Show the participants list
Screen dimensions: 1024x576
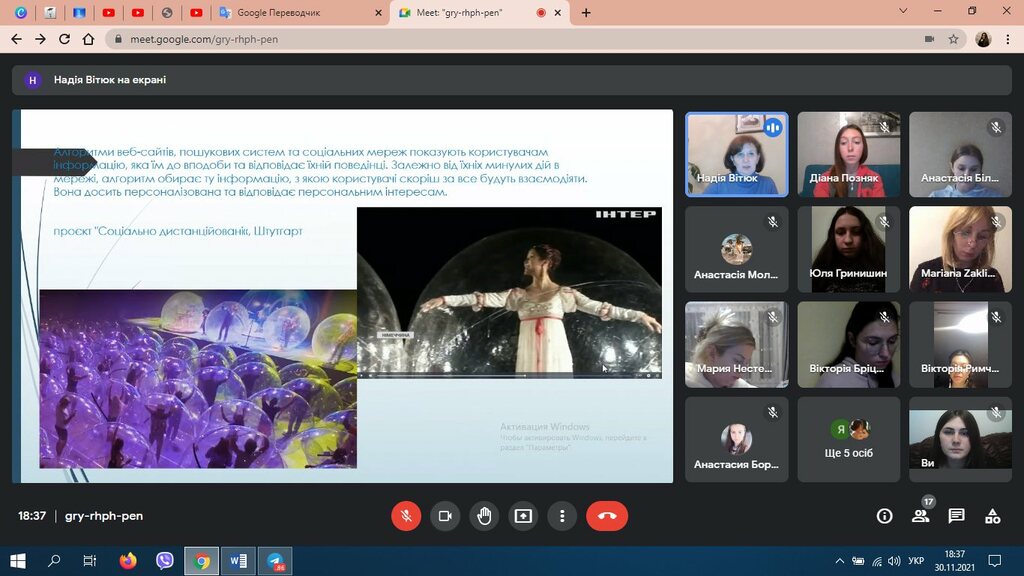(x=920, y=516)
